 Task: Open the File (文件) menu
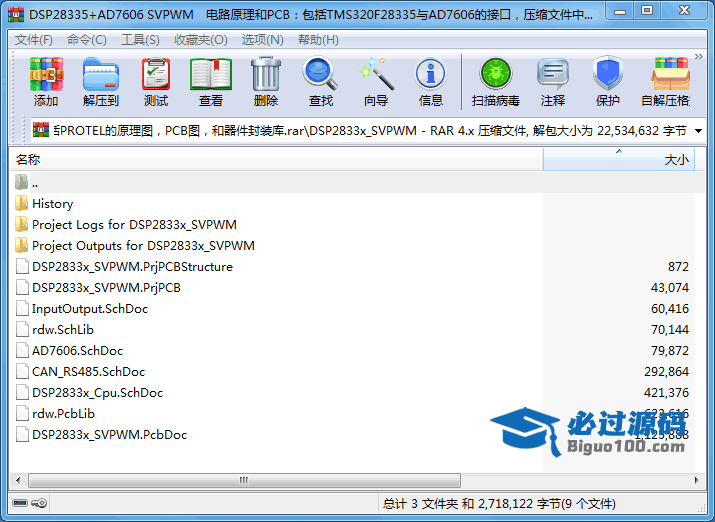tap(34, 40)
